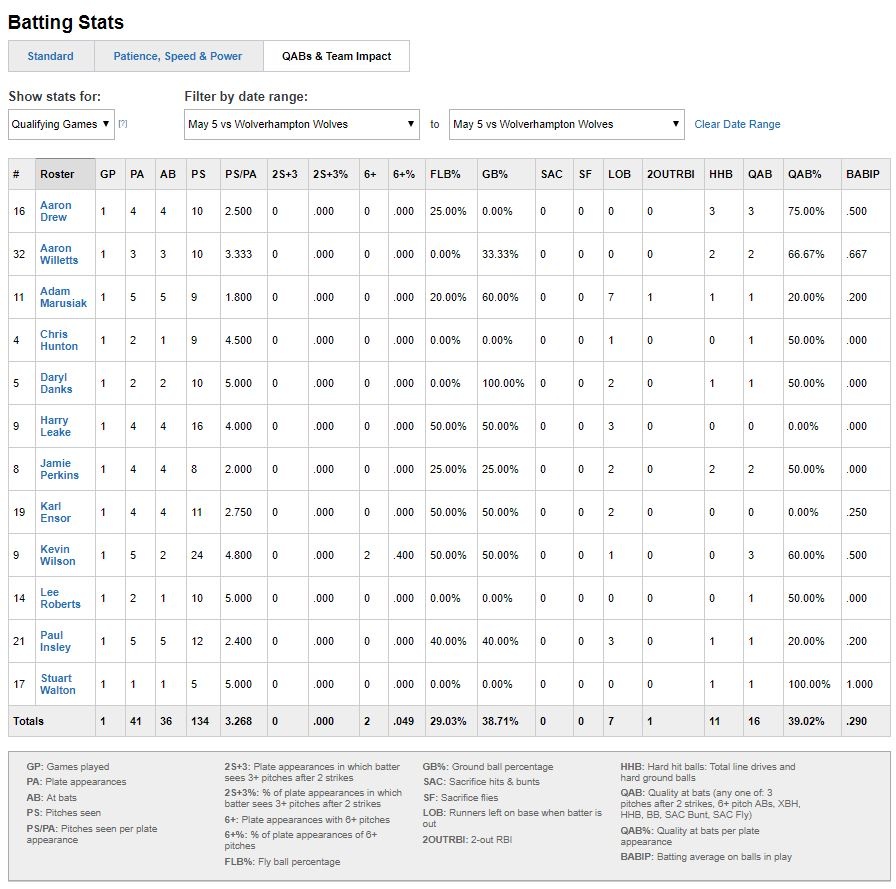
Task: Open Chris Hunton player link
Action: [58, 340]
